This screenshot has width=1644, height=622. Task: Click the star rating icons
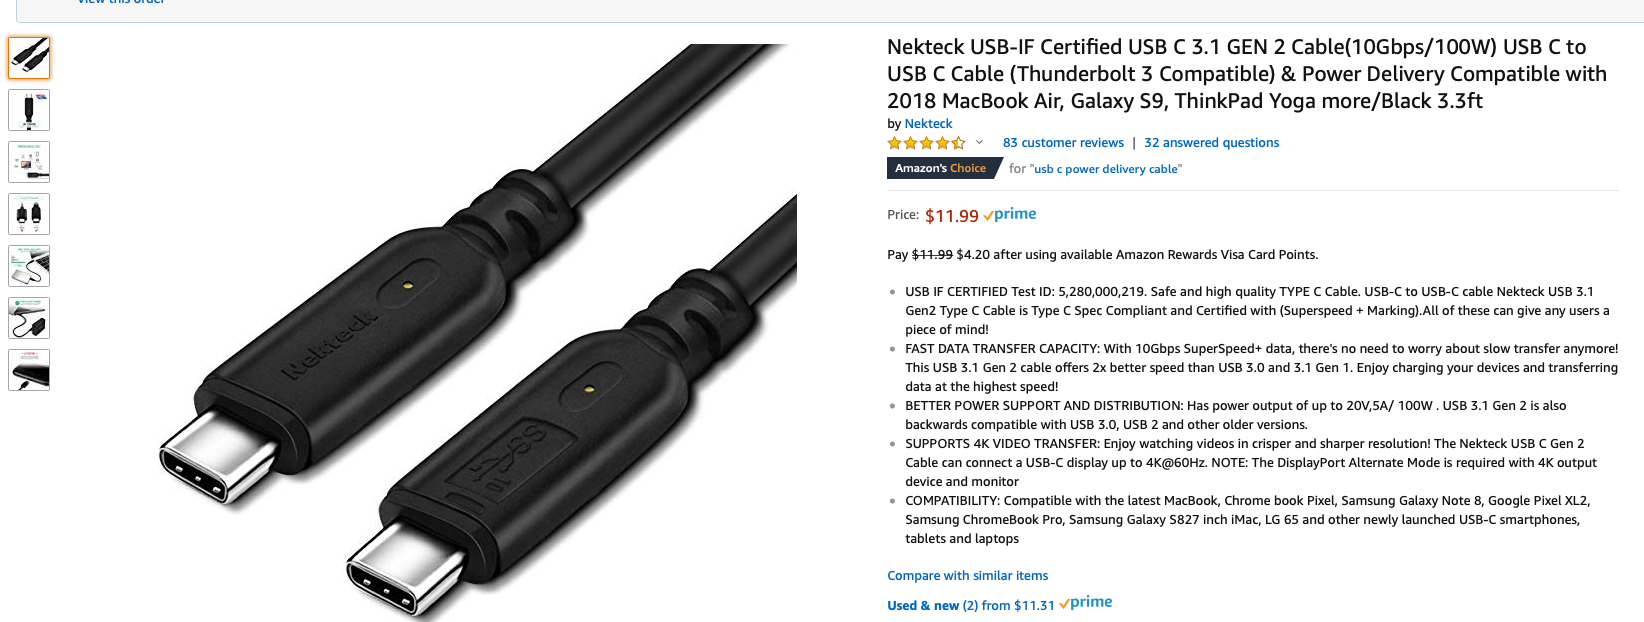926,143
